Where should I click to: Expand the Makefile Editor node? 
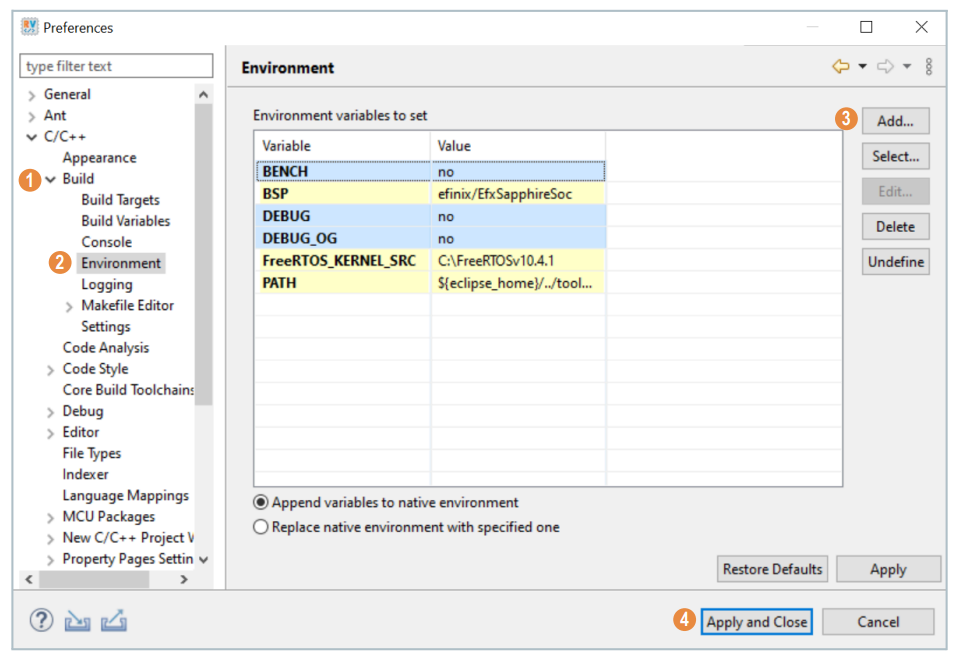[69, 306]
